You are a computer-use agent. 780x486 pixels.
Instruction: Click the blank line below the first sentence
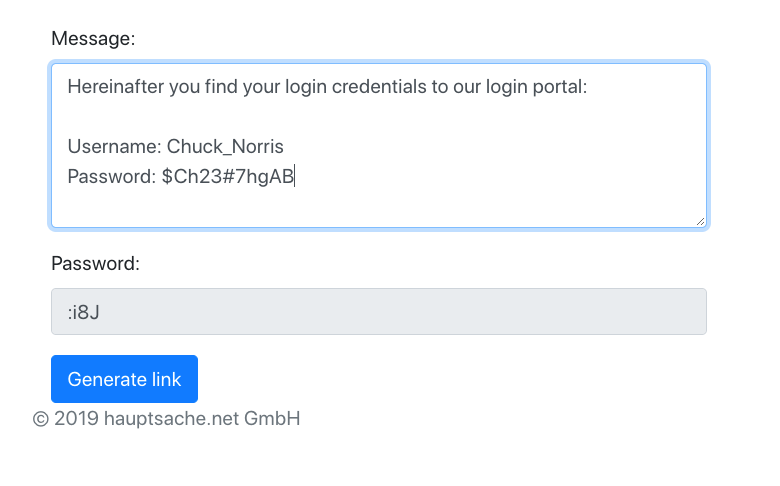click(379, 116)
